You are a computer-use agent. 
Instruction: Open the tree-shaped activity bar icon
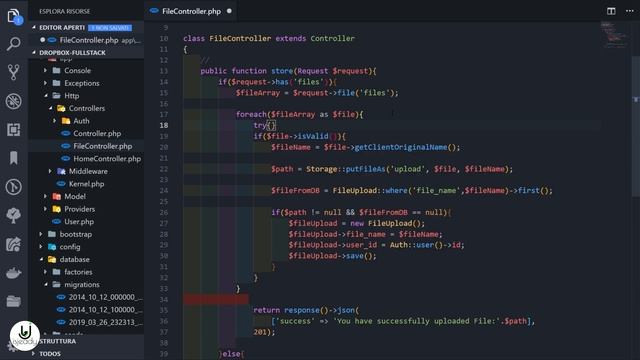click(13, 215)
